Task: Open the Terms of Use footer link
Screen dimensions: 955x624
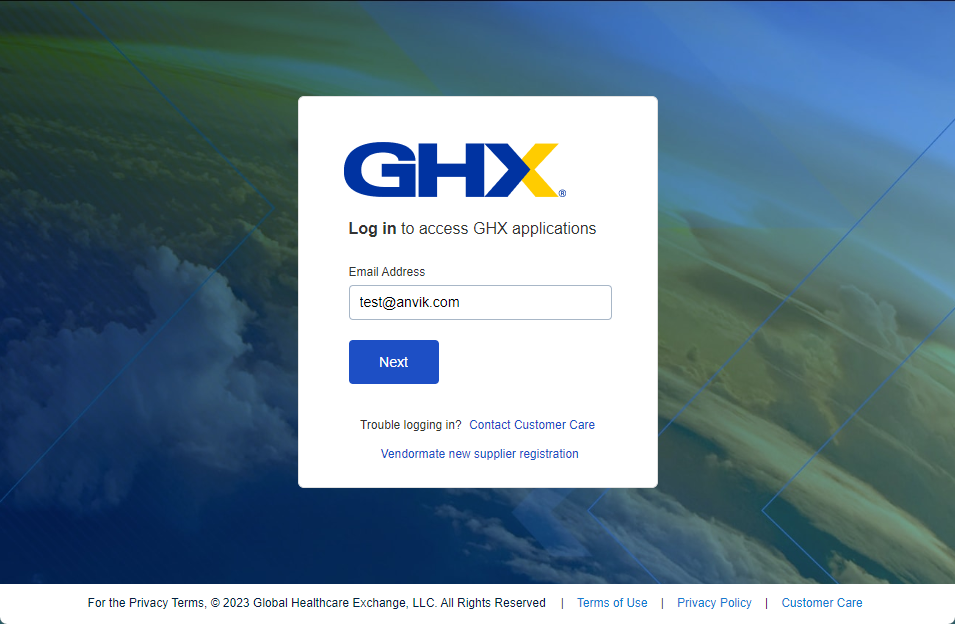Action: [x=612, y=603]
